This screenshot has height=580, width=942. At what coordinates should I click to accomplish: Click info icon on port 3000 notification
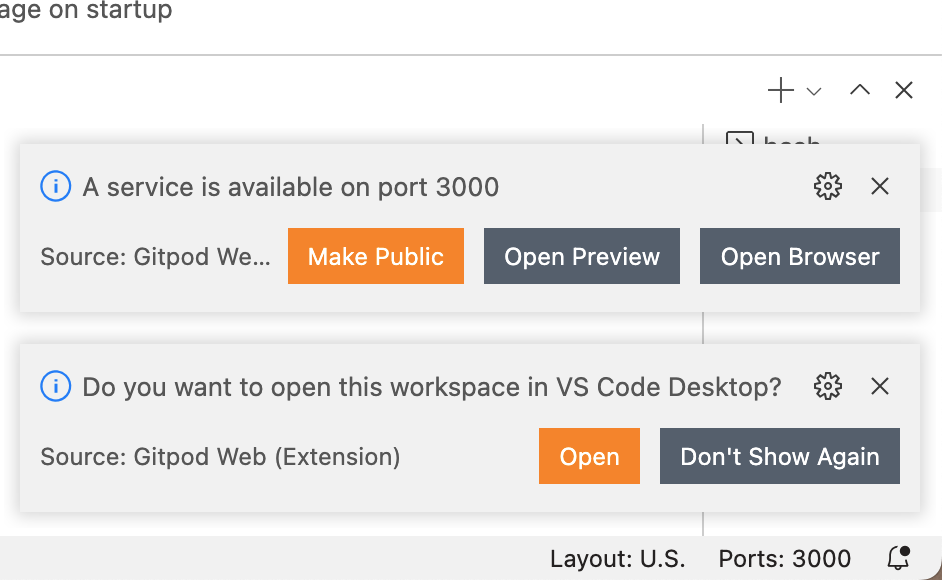tap(56, 186)
